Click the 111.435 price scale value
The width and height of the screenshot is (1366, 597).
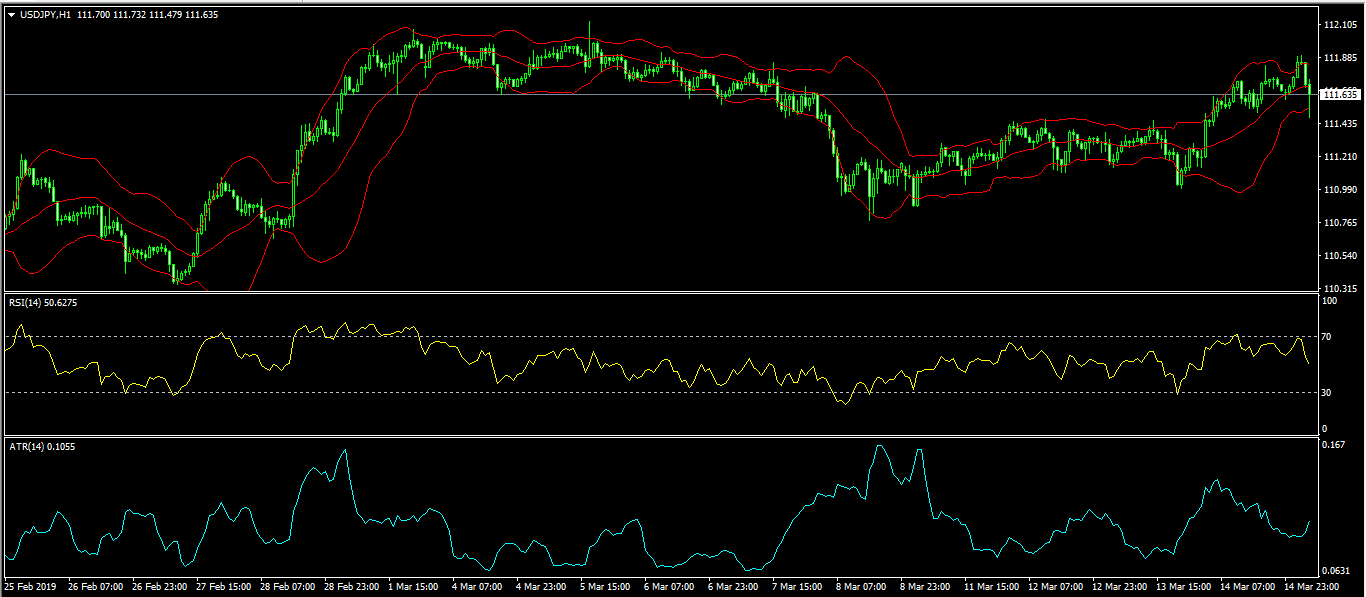1339,124
